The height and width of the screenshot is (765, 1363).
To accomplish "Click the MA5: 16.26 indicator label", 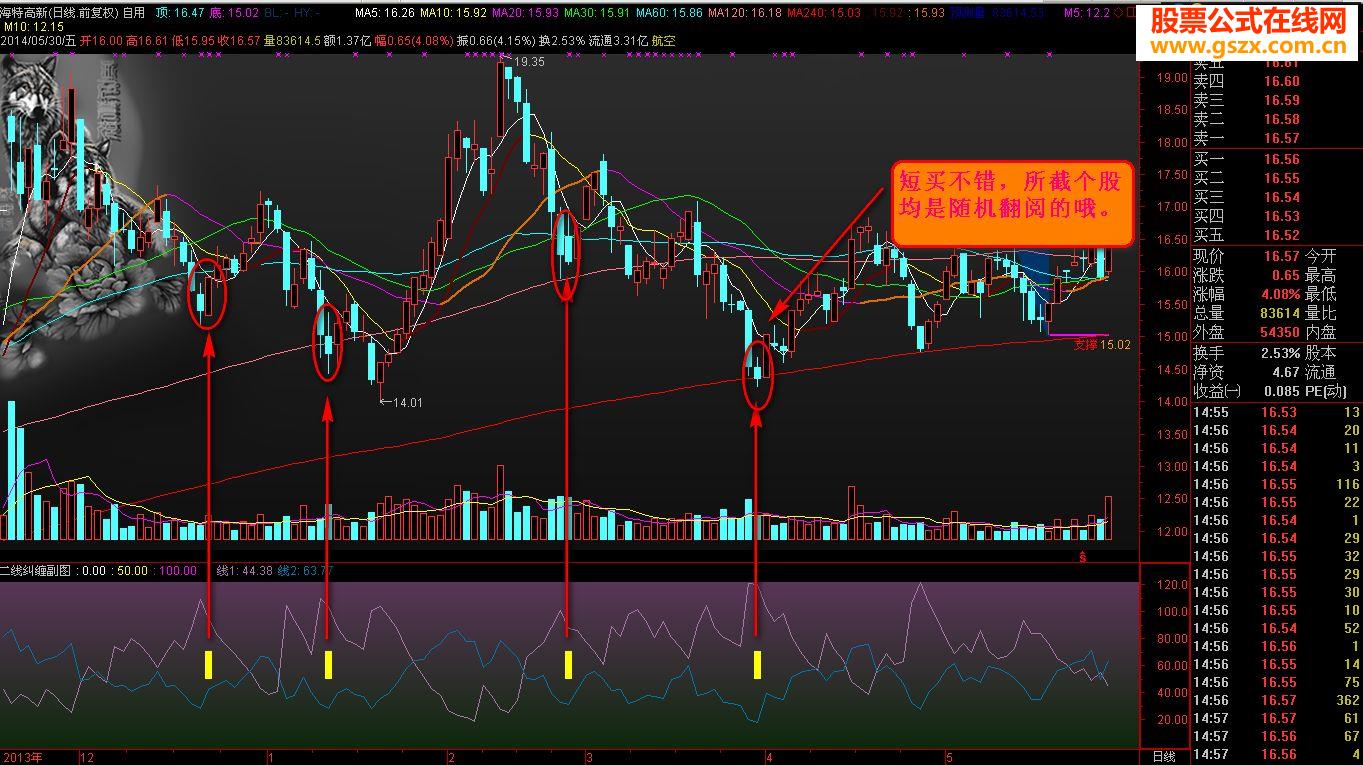I will (x=385, y=13).
